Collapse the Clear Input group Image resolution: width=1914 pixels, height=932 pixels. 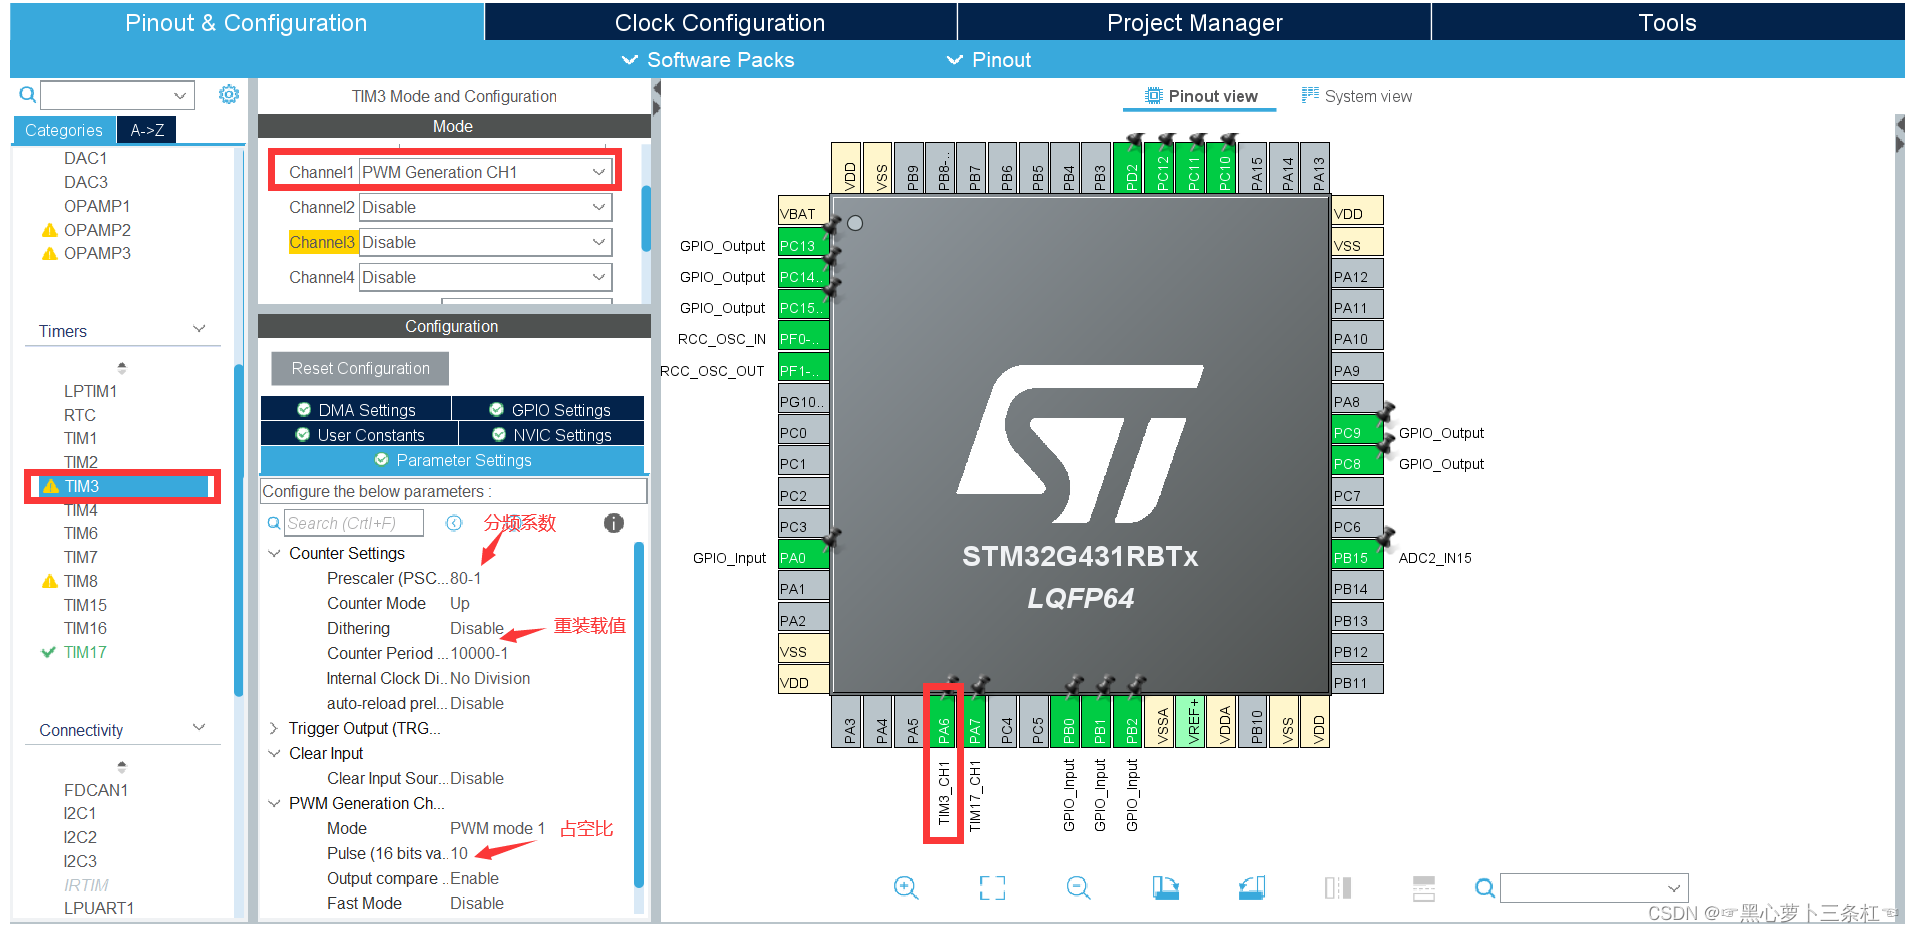click(274, 753)
